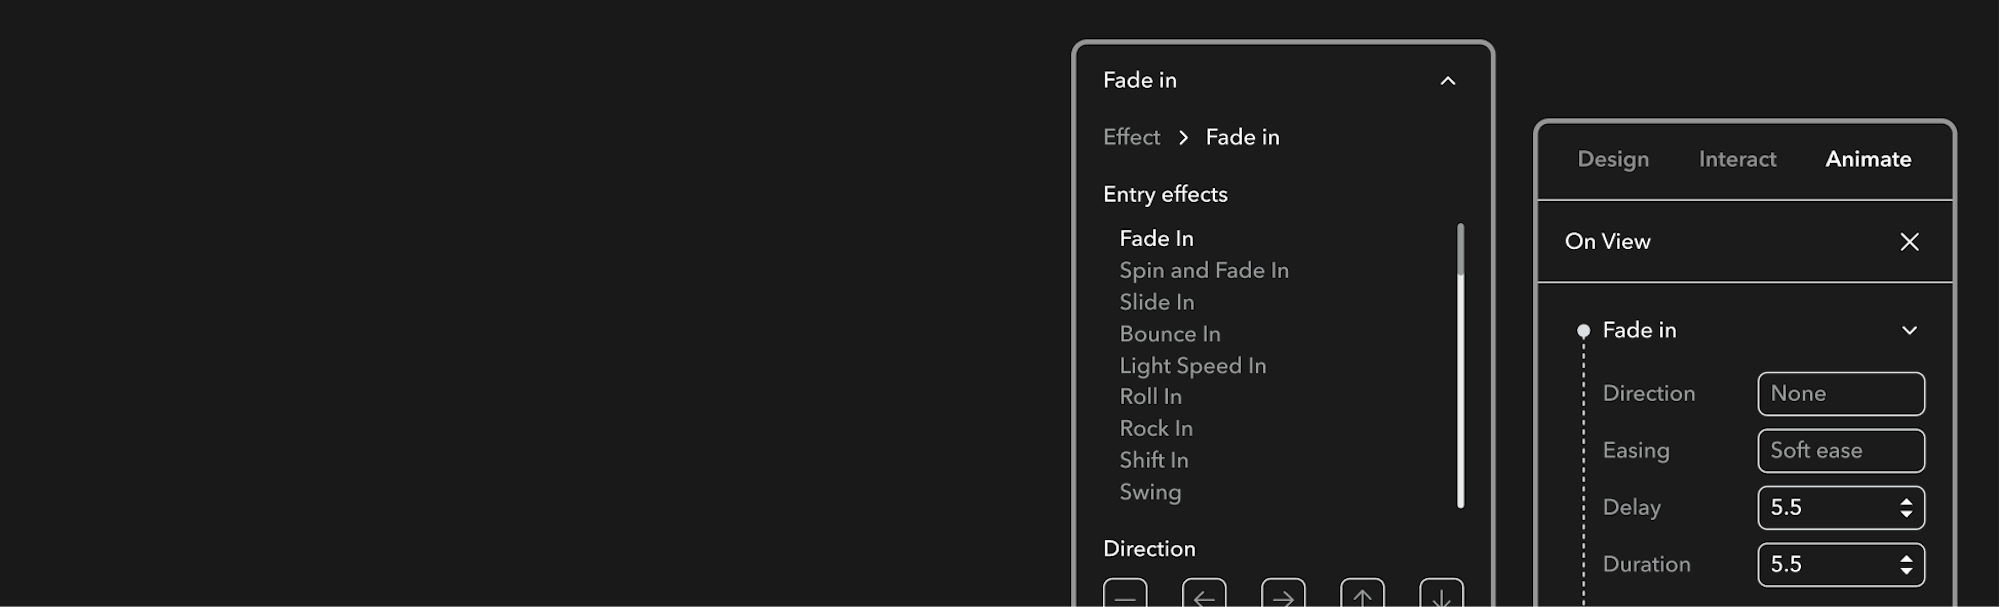Click the Effect breadcrumb link
The height and width of the screenshot is (607, 2000).
pyautogui.click(x=1131, y=137)
